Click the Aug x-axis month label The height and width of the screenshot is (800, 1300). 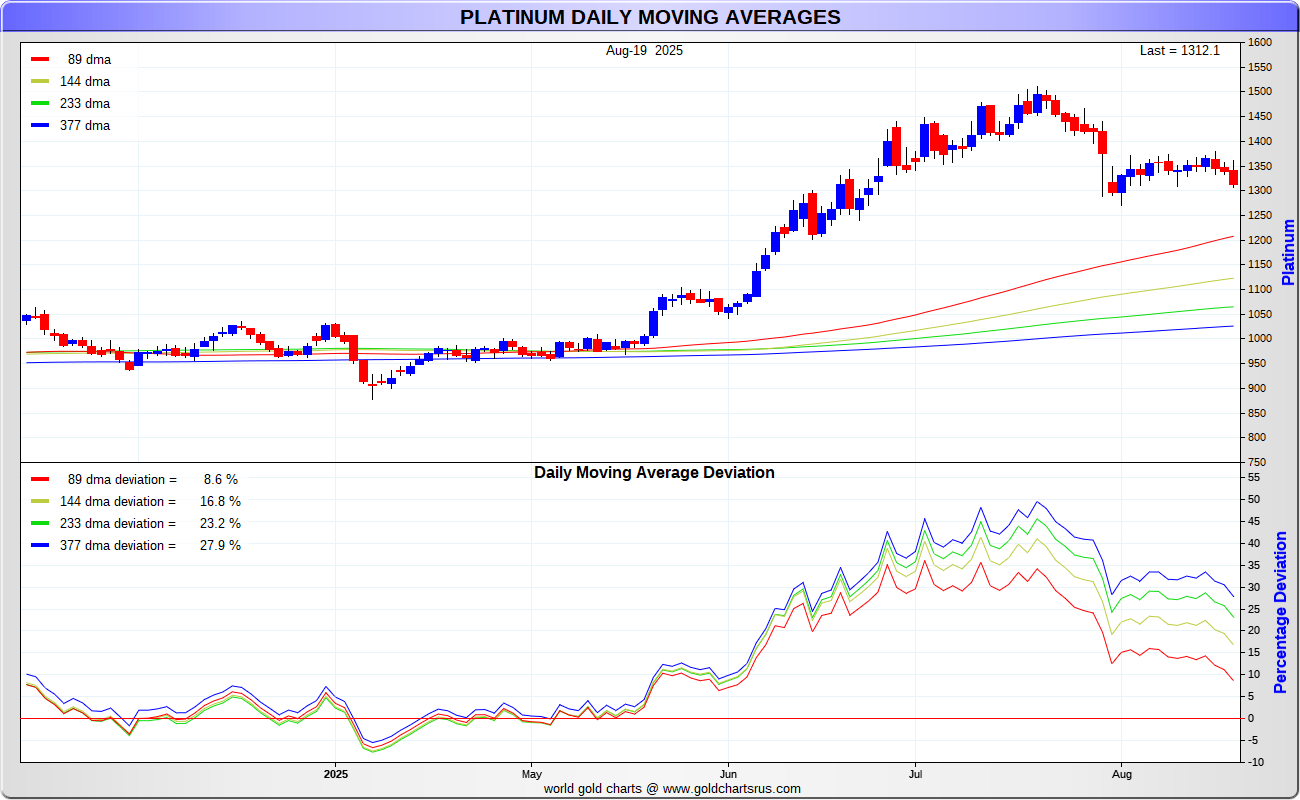pos(1121,774)
